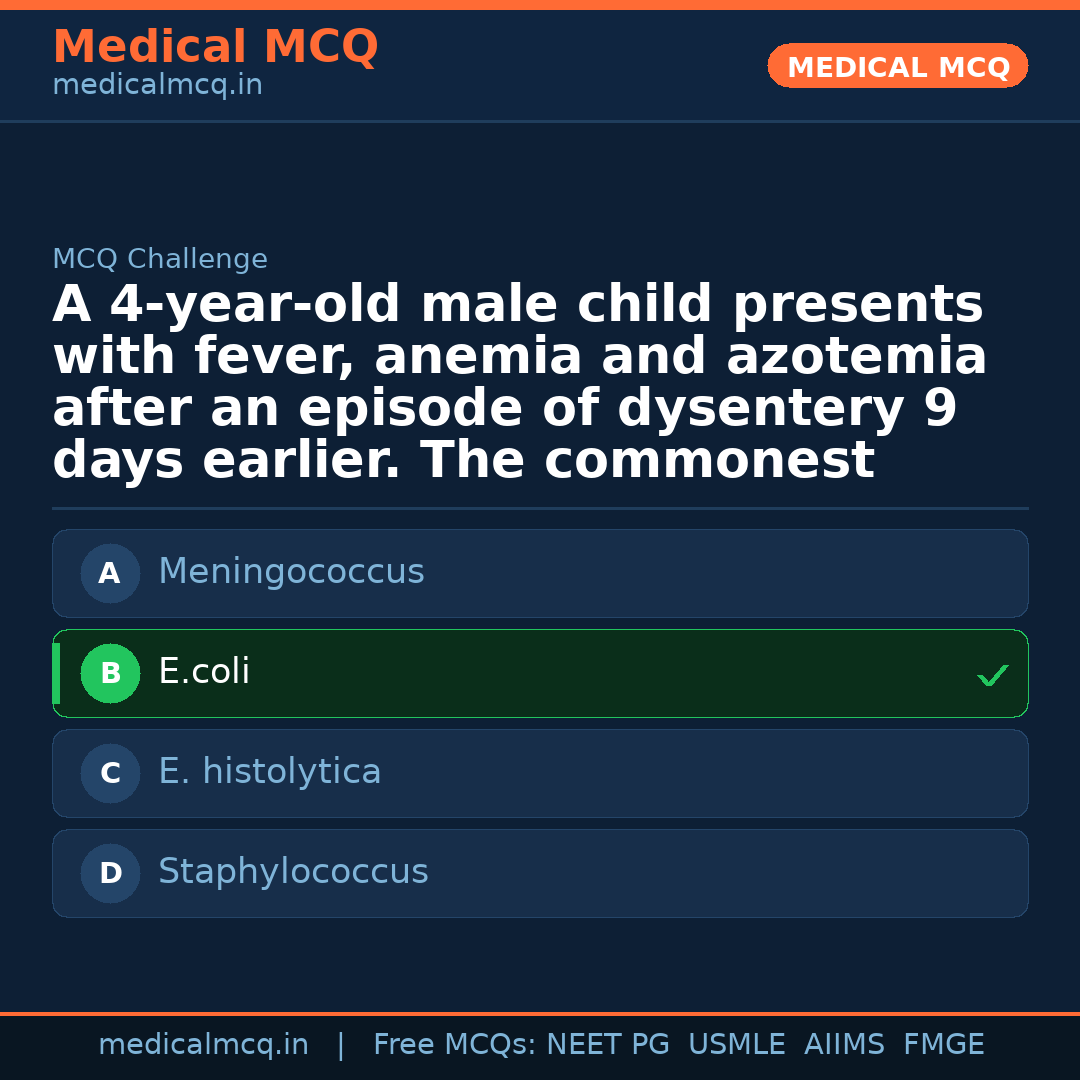Click the circular A badge icon
This screenshot has width=1080, height=1080.
coord(110,573)
